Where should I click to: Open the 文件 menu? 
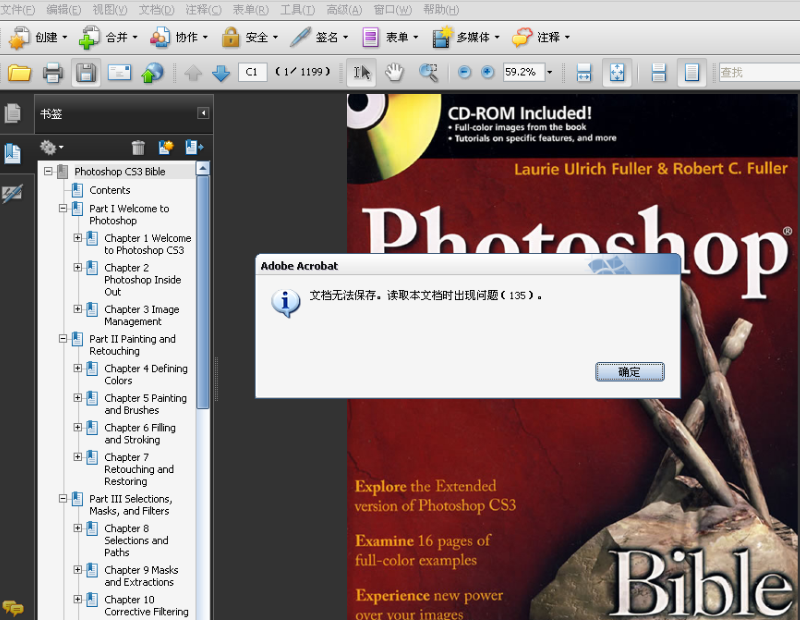point(18,10)
